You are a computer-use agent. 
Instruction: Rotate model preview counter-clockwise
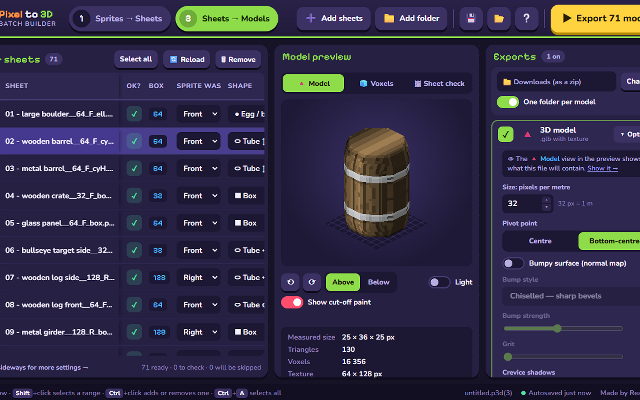tap(290, 282)
